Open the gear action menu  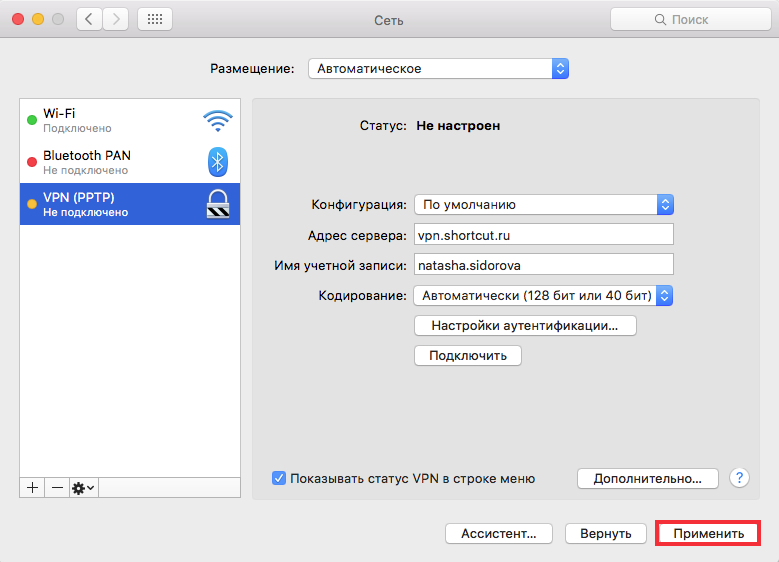pos(83,488)
